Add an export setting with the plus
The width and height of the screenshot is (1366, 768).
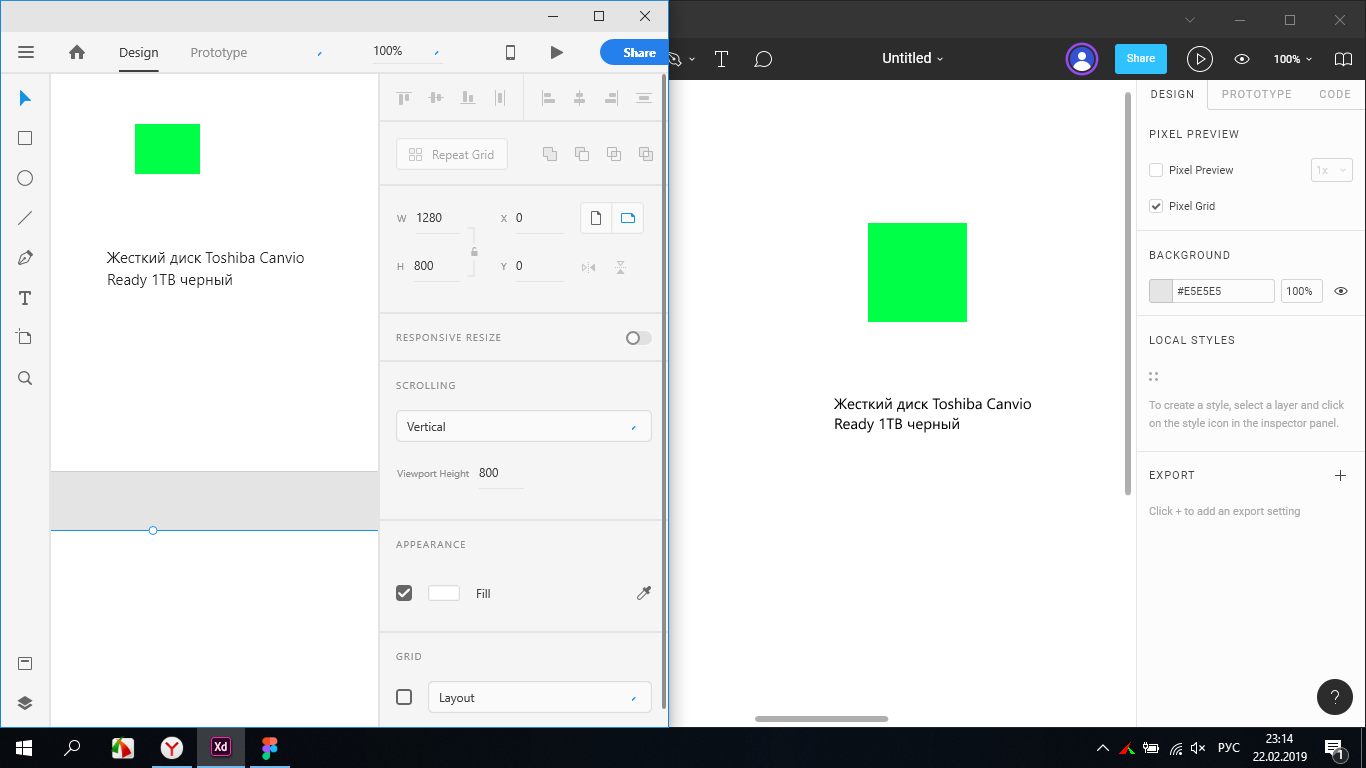pyautogui.click(x=1341, y=475)
